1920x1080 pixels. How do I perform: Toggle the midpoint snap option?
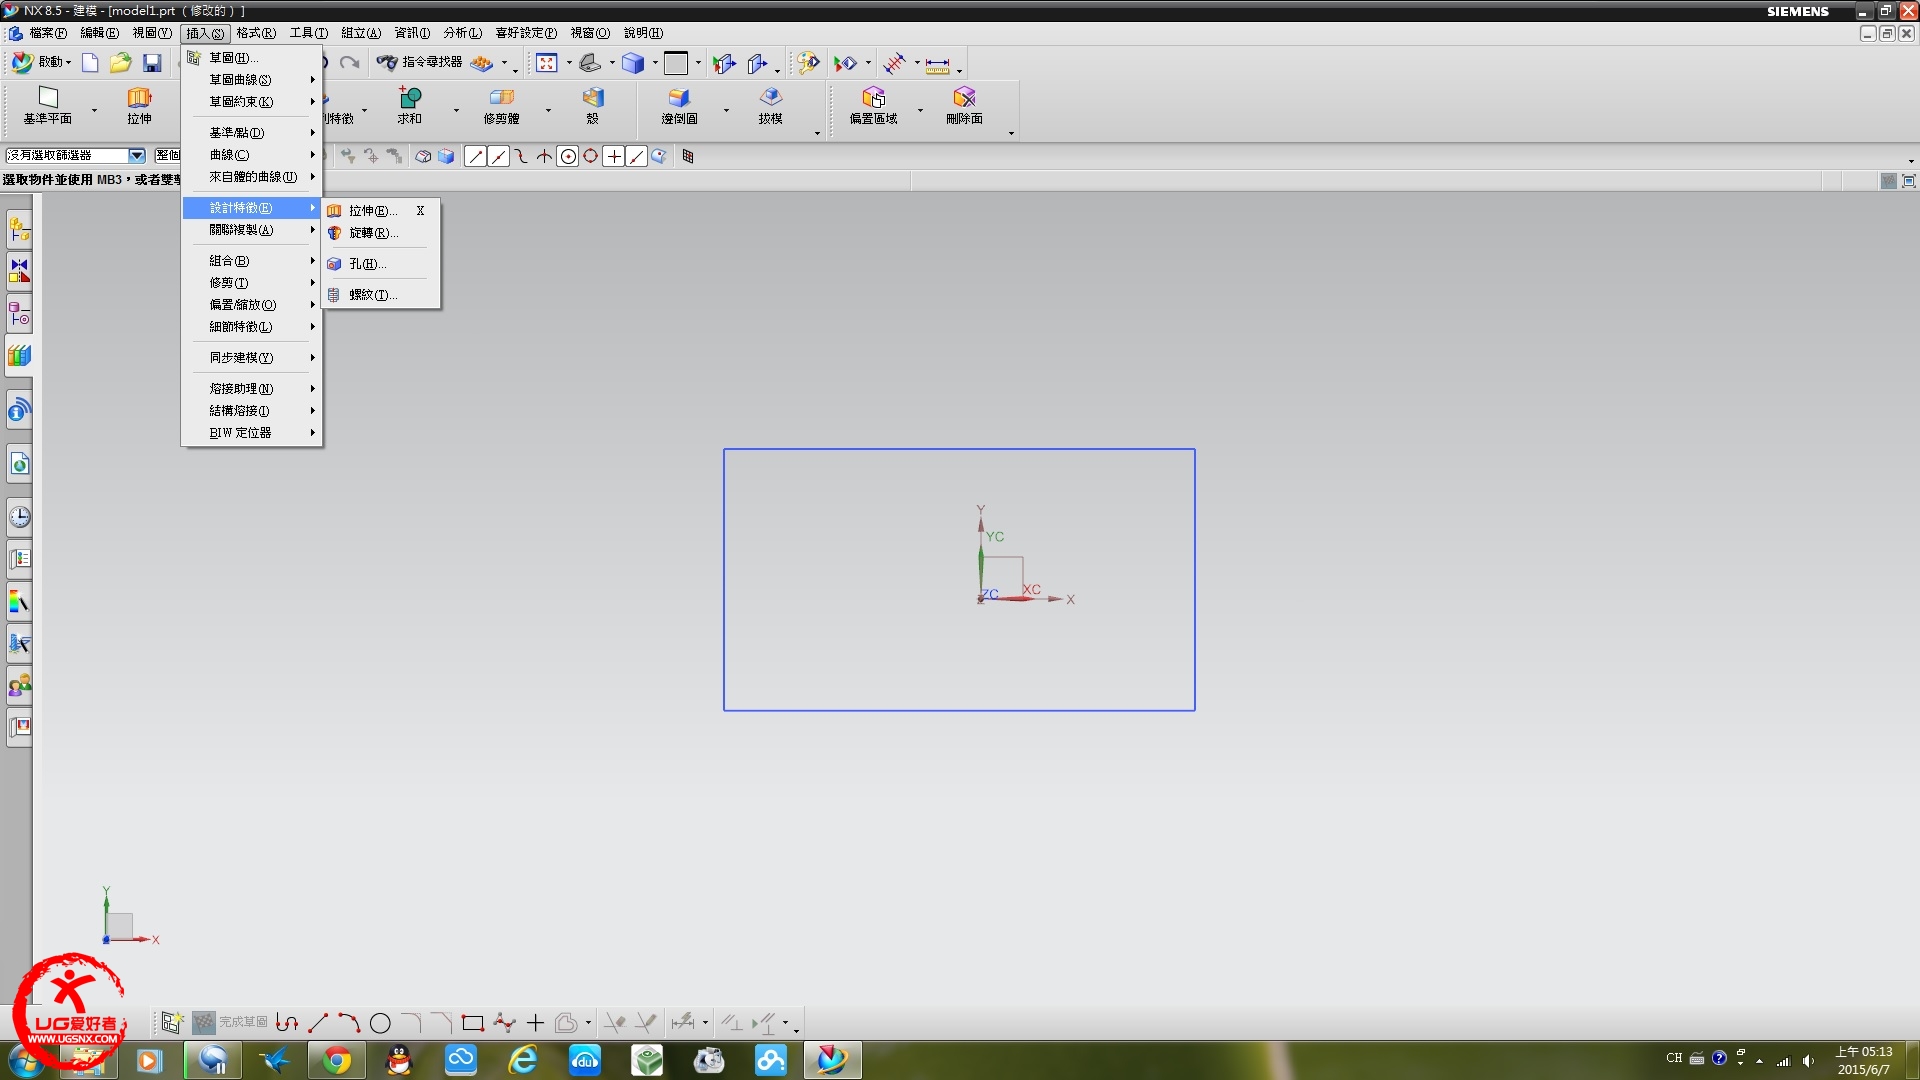pyautogui.click(x=498, y=156)
